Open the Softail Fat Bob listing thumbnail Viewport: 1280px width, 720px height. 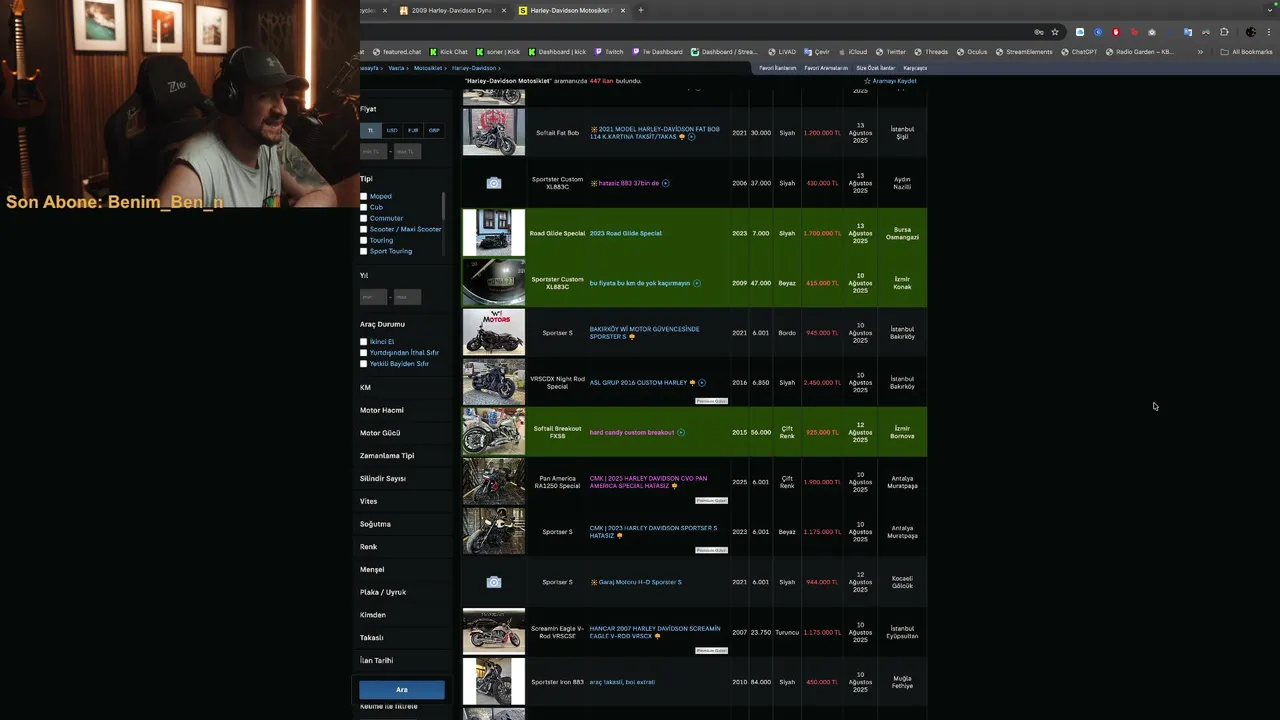(x=493, y=132)
